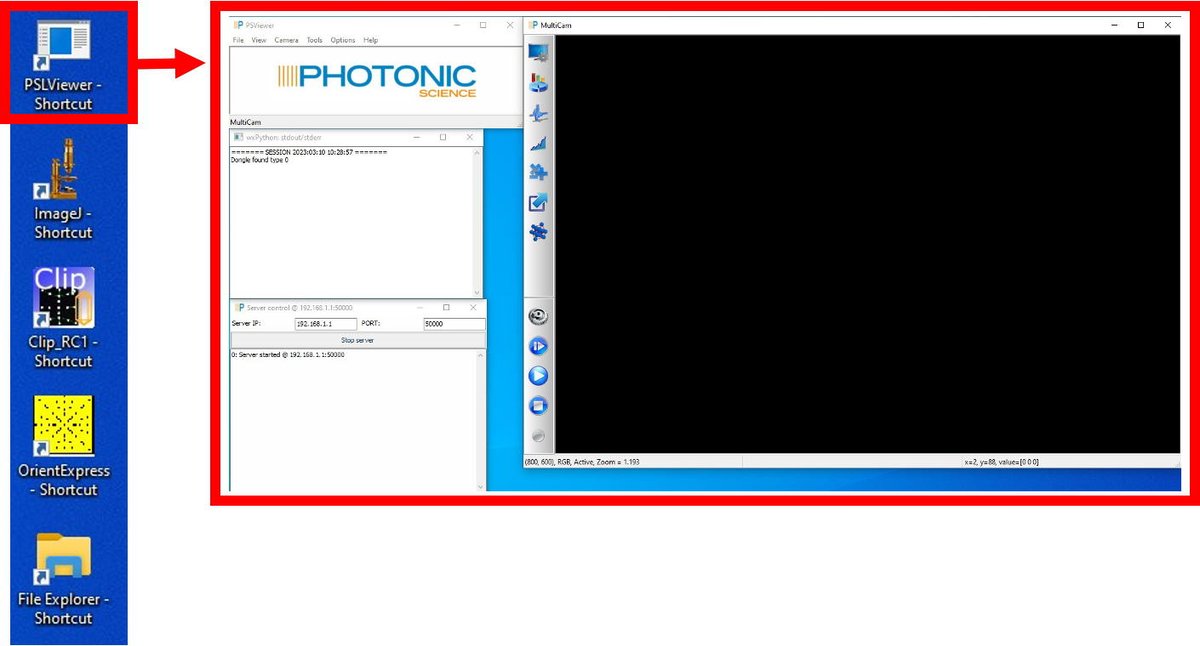The image size is (1200, 646).
Task: Click the puzzle piece icon in MultiCam toolbar
Action: click(x=538, y=172)
